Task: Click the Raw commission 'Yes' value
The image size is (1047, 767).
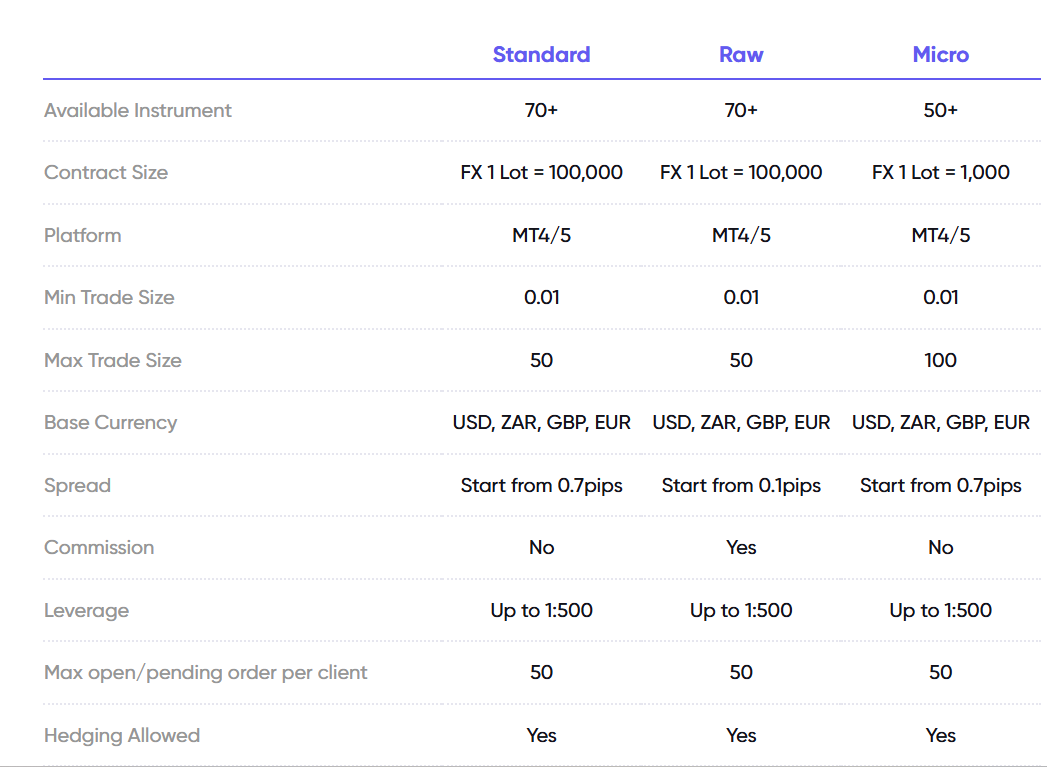Action: click(741, 548)
